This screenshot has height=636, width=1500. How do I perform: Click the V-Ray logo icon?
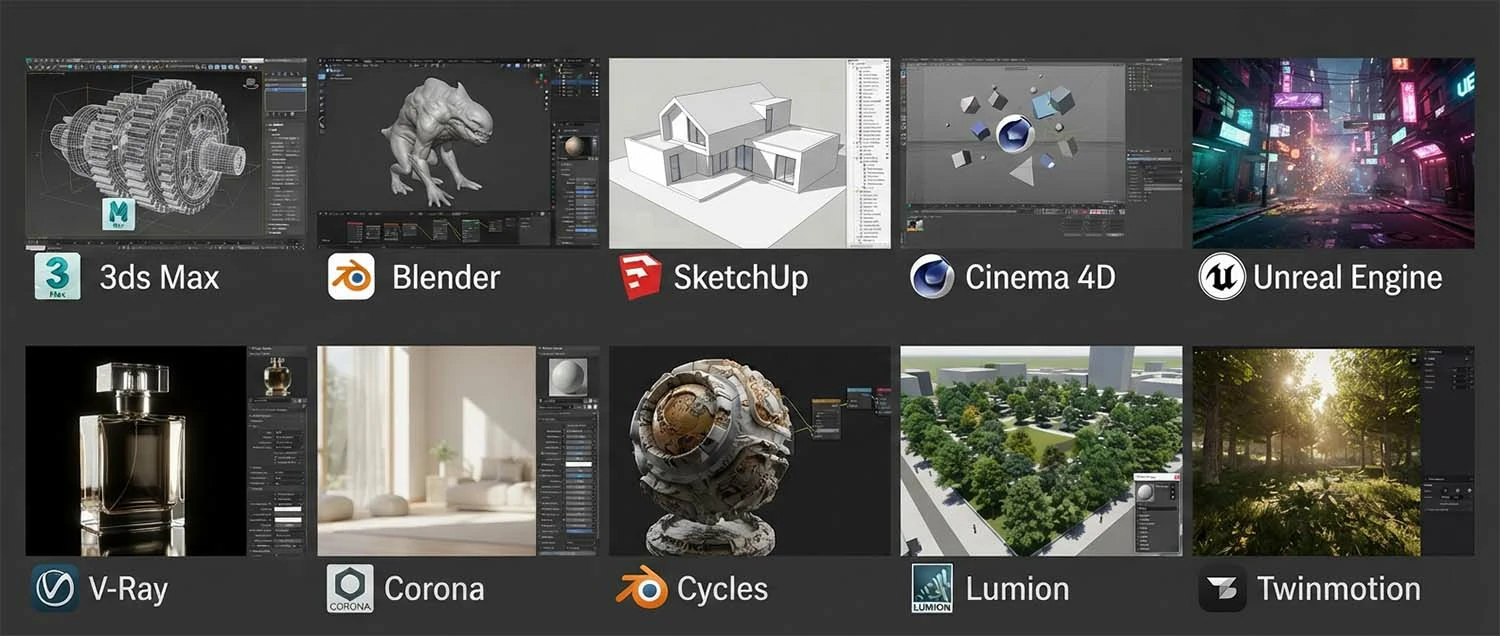(55, 588)
